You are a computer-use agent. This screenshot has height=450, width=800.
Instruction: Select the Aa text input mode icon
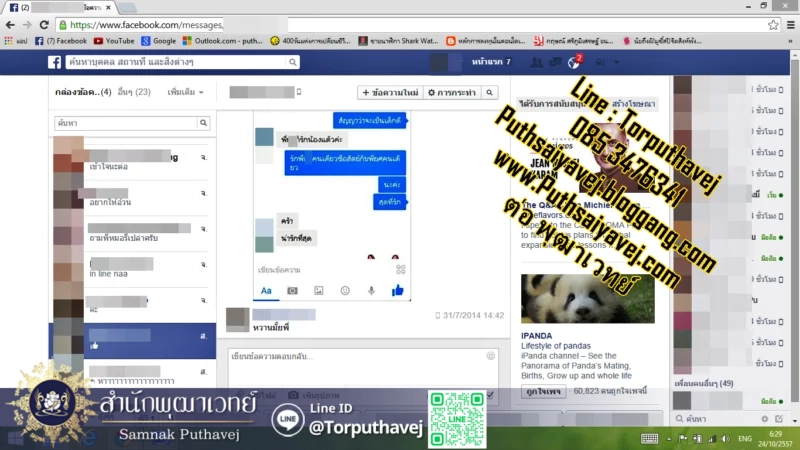267,290
